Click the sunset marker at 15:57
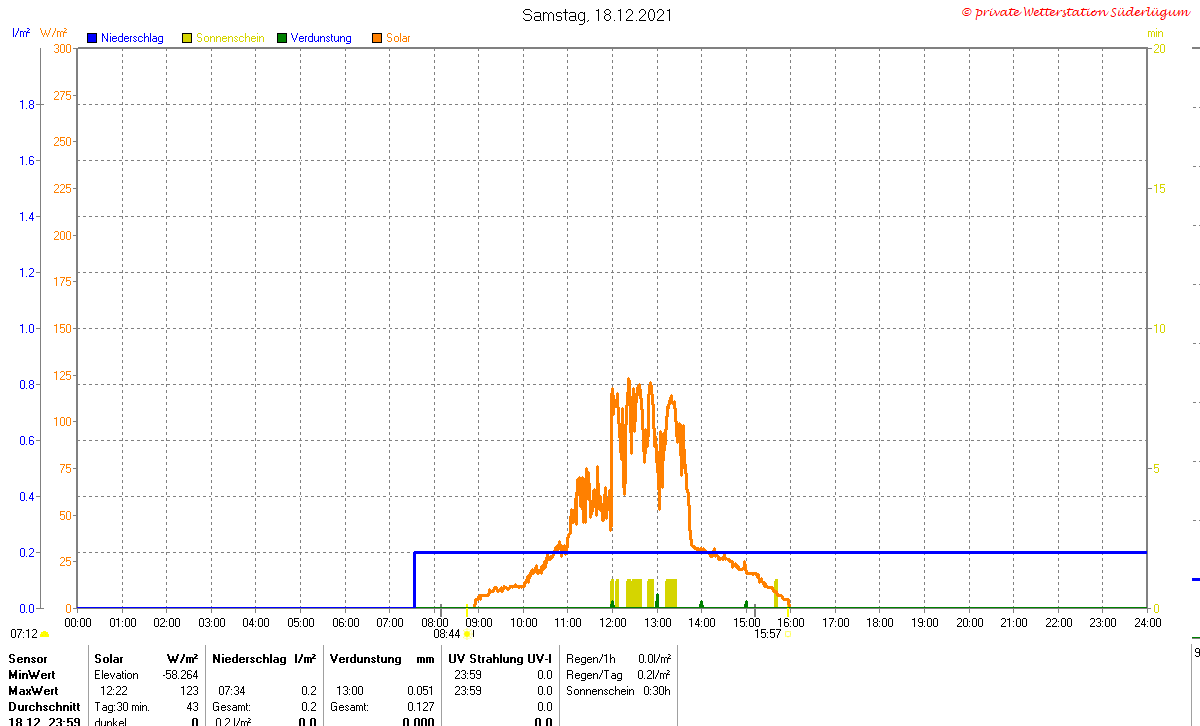Viewport: 1200px width, 726px height. point(788,634)
